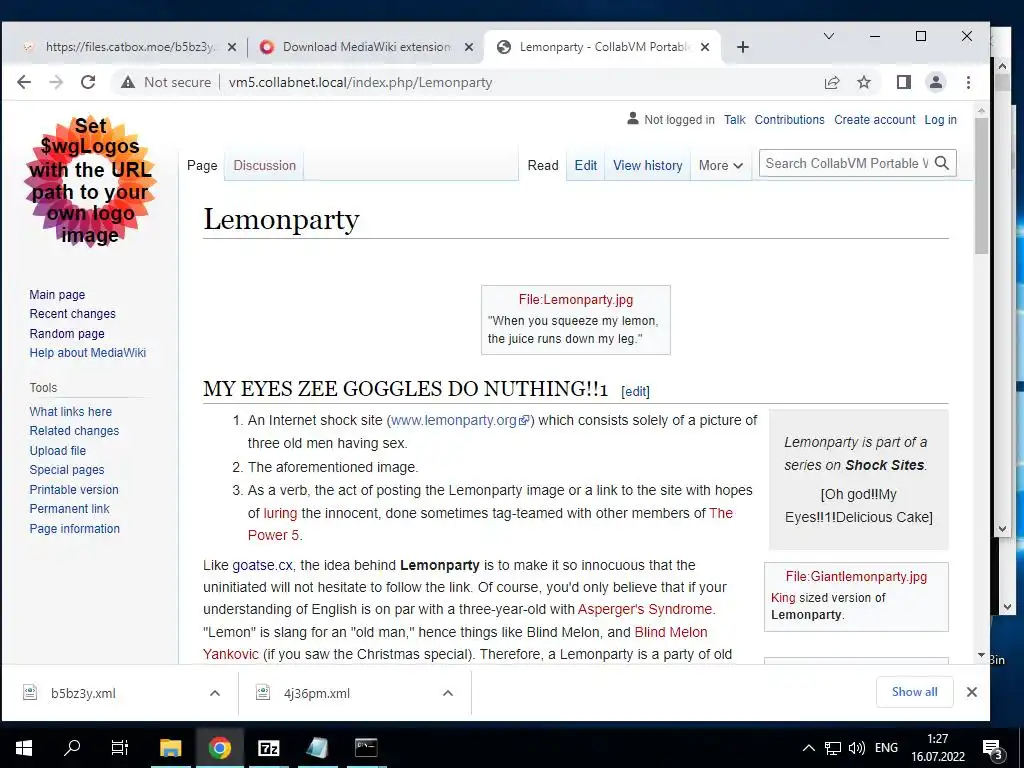Viewport: 1024px width, 768px height.
Task: Click the ENG language indicator
Action: tap(886, 748)
